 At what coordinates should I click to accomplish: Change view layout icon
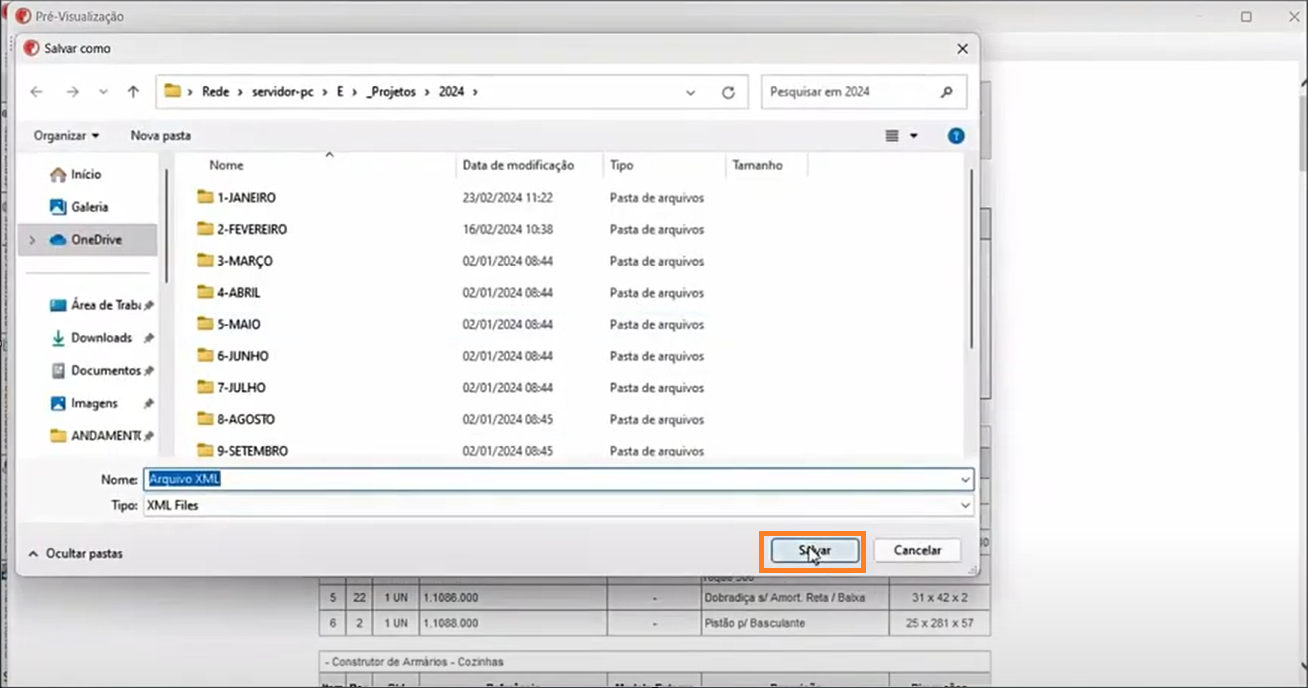pos(892,135)
